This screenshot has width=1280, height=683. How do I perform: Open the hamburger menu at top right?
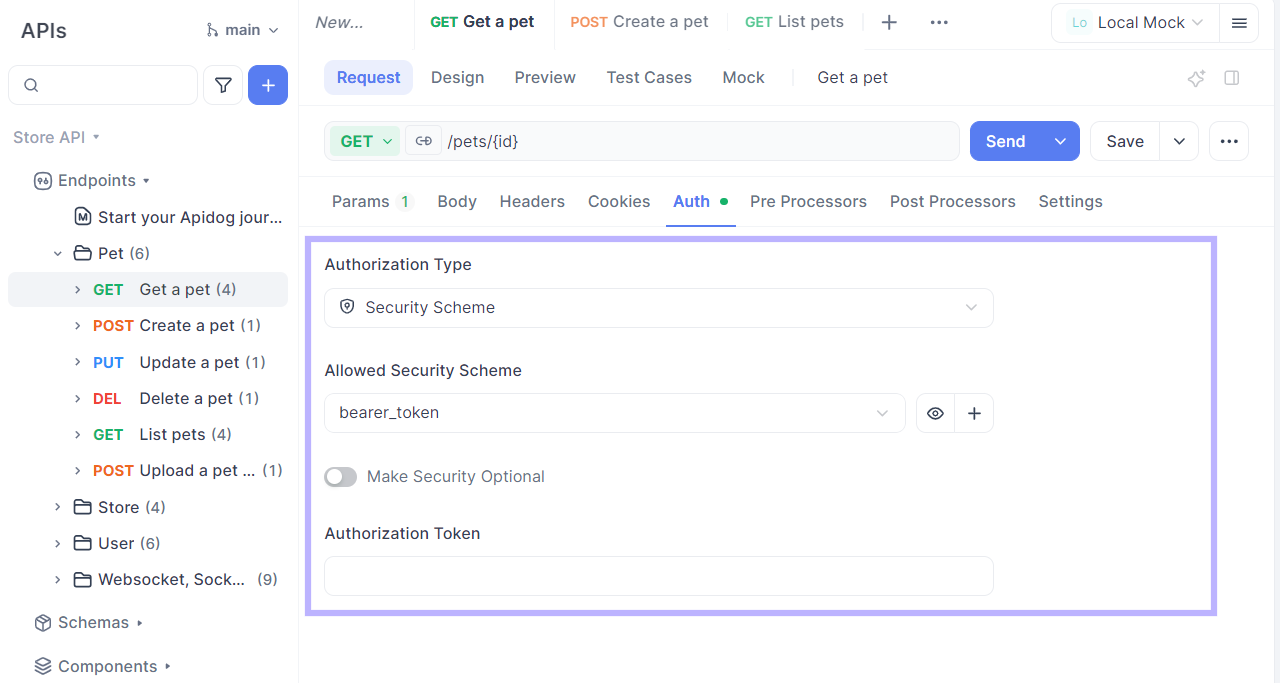[x=1239, y=23]
